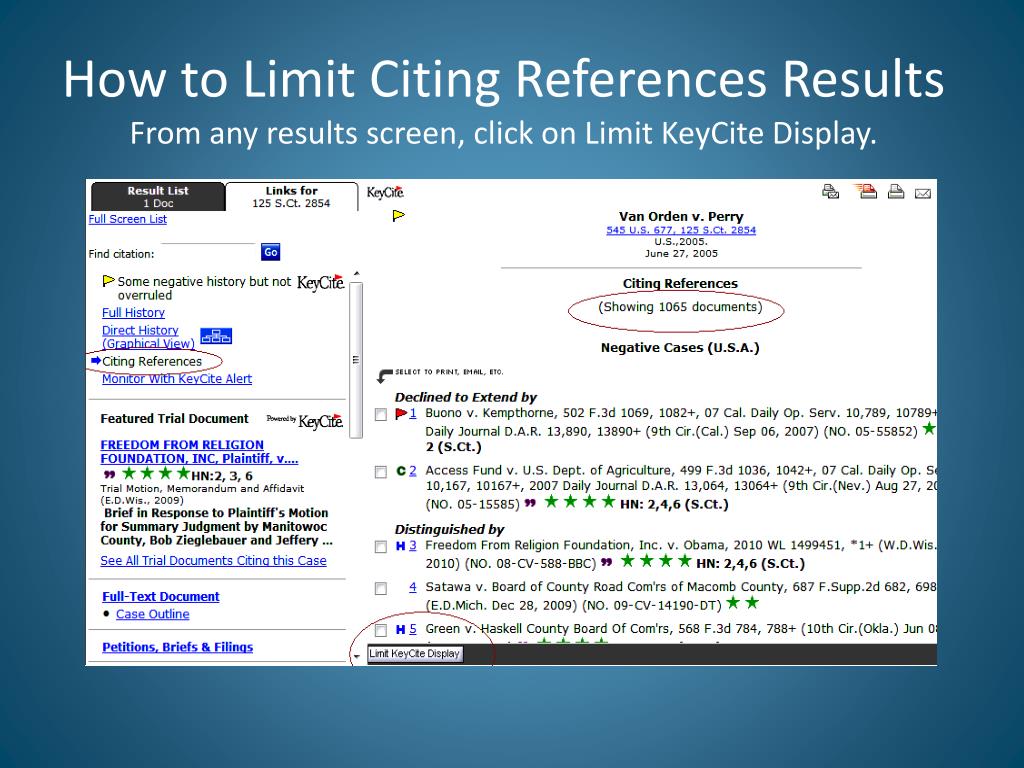1024x768 pixels.
Task: Click the 'Declined to Extend by' heading
Action: point(466,397)
